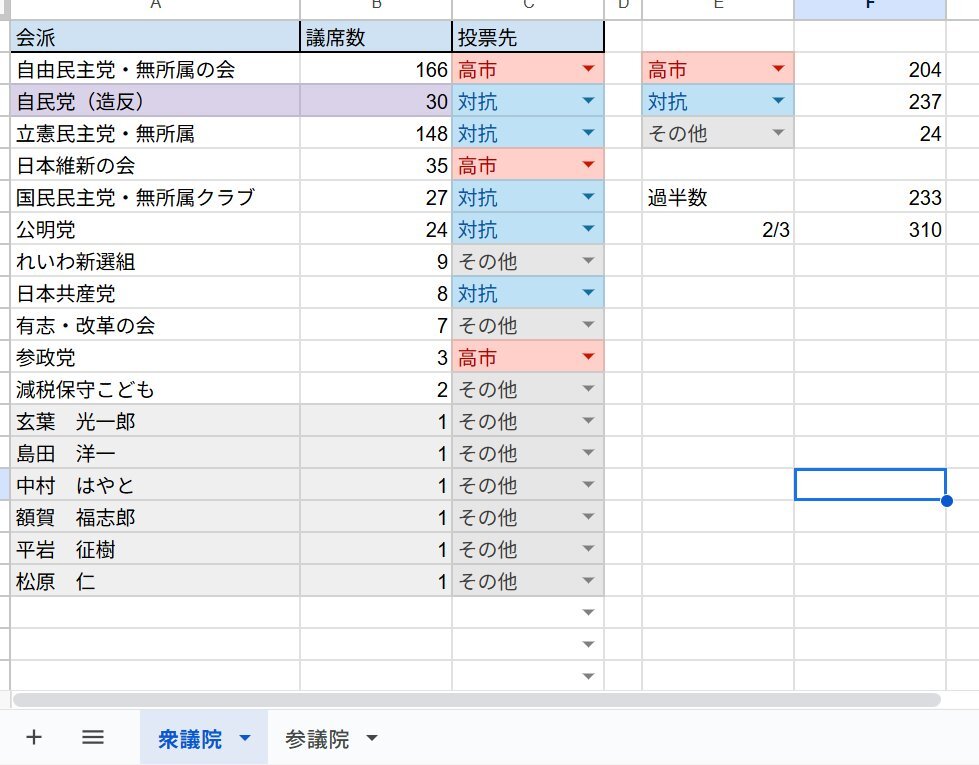
Task: Open vote dropdown for 参政党
Action: tap(588, 357)
